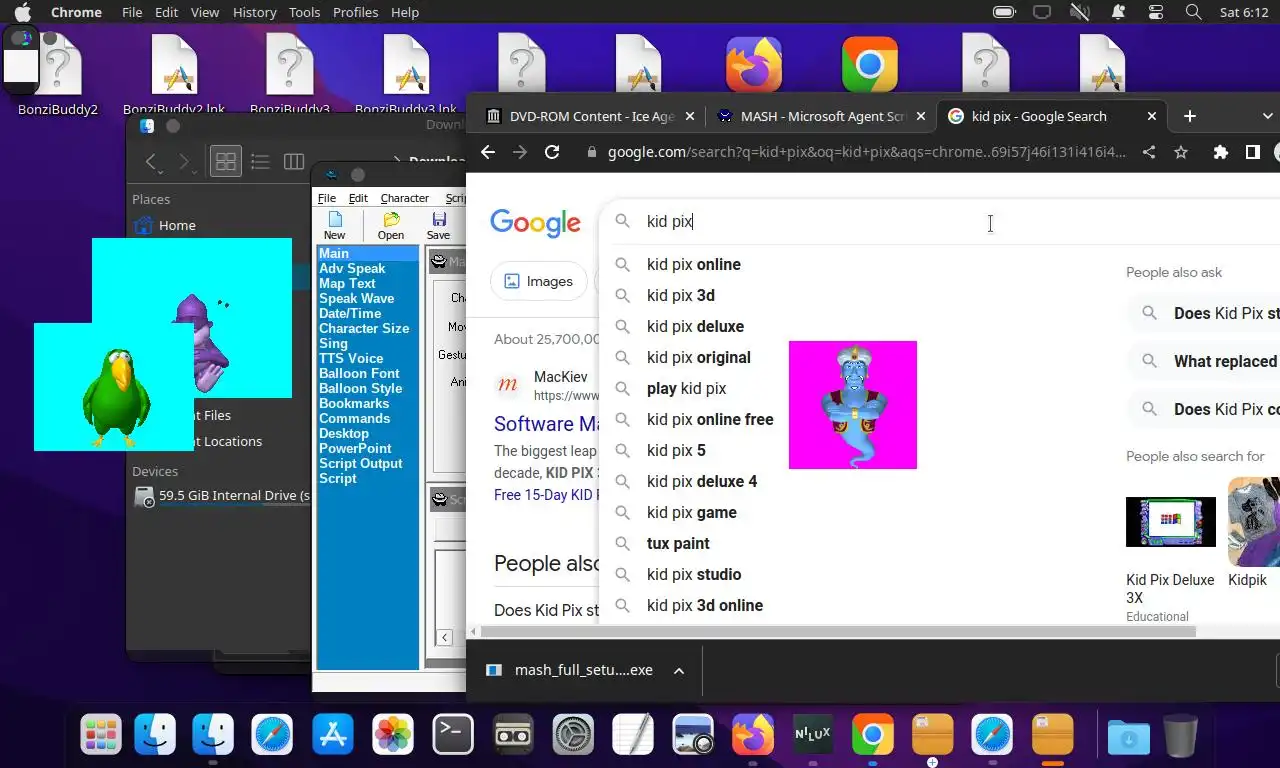
Task: Open Photos app in the dock
Action: [393, 735]
